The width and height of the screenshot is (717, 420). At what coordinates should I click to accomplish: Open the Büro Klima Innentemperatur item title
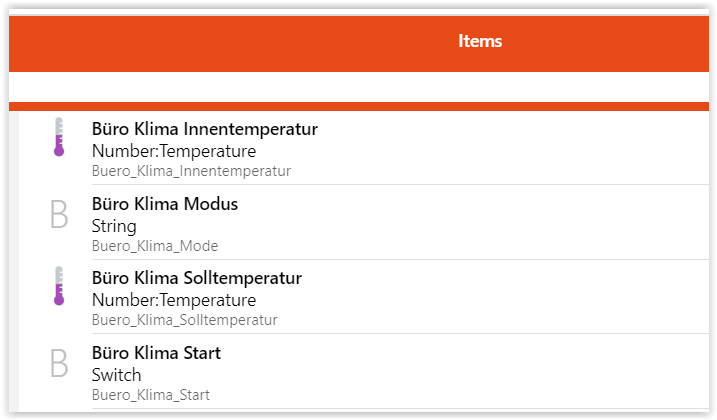pyautogui.click(x=205, y=129)
